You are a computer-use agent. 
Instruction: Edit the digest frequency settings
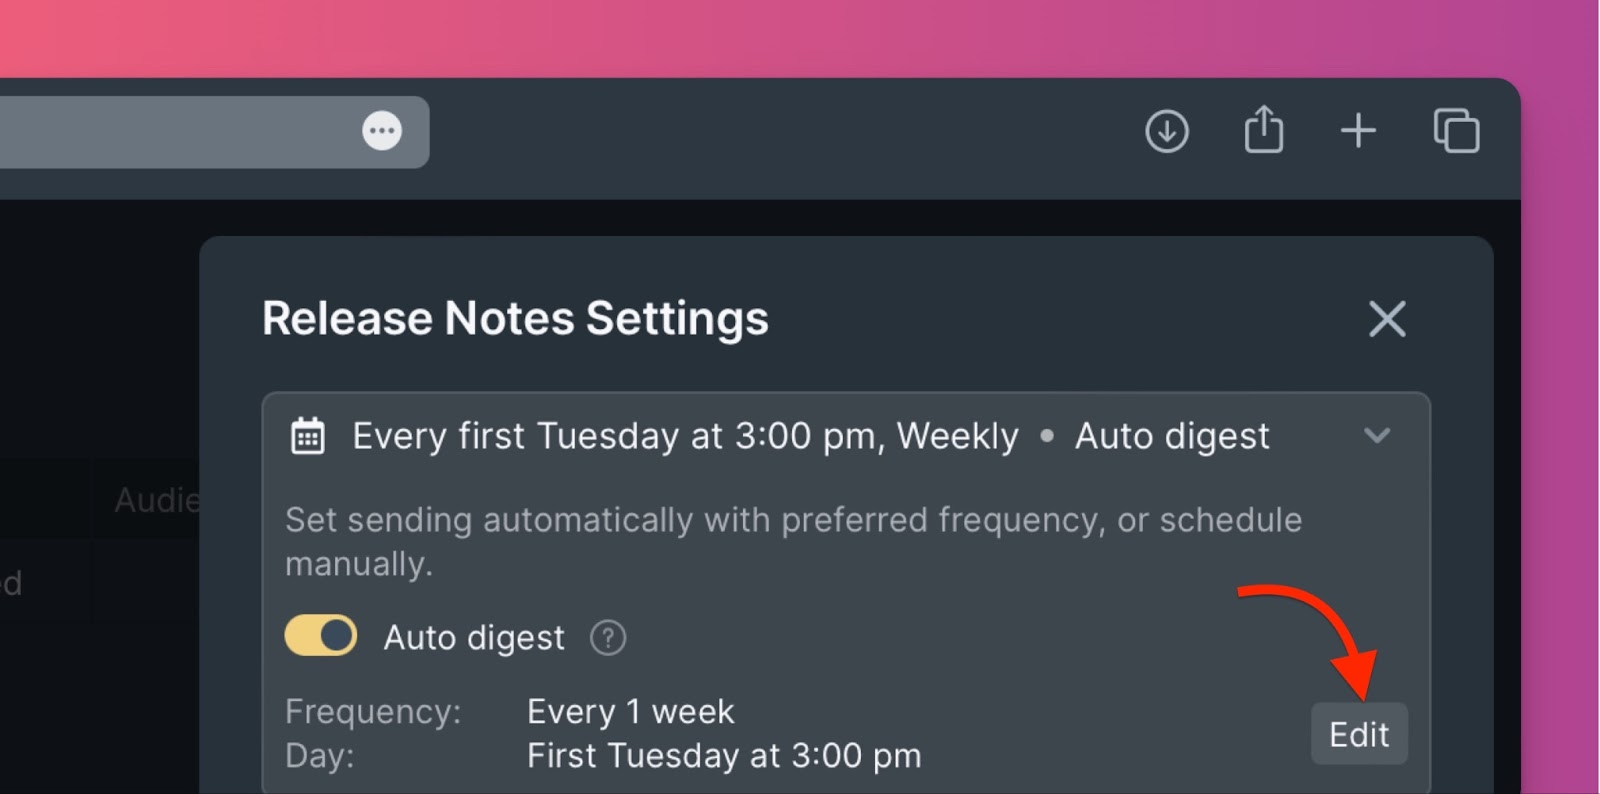[1359, 735]
